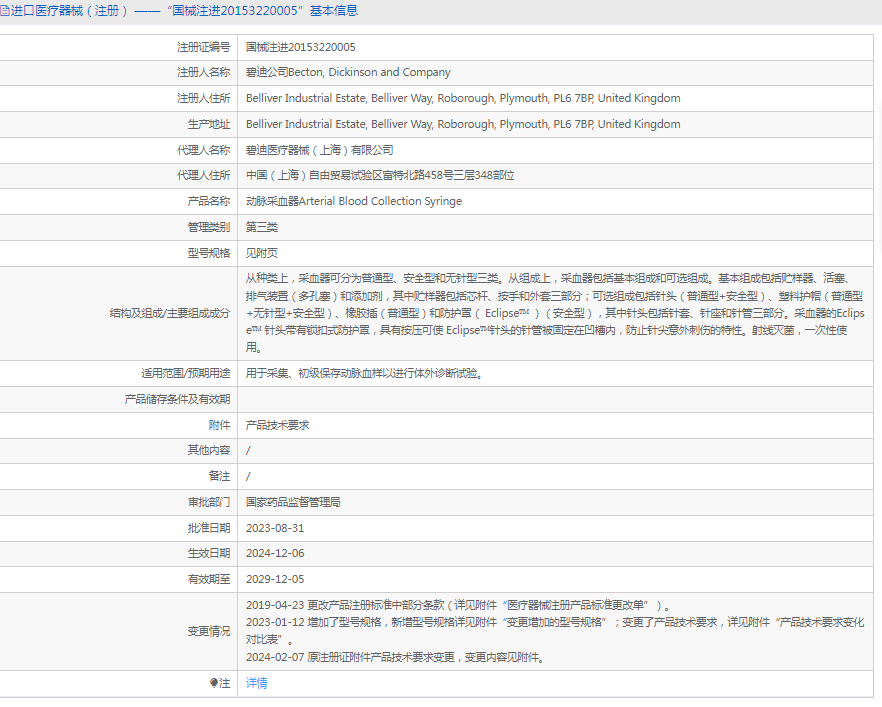Open the 详情 link in the 注 row
882x707 pixels.
pos(256,683)
